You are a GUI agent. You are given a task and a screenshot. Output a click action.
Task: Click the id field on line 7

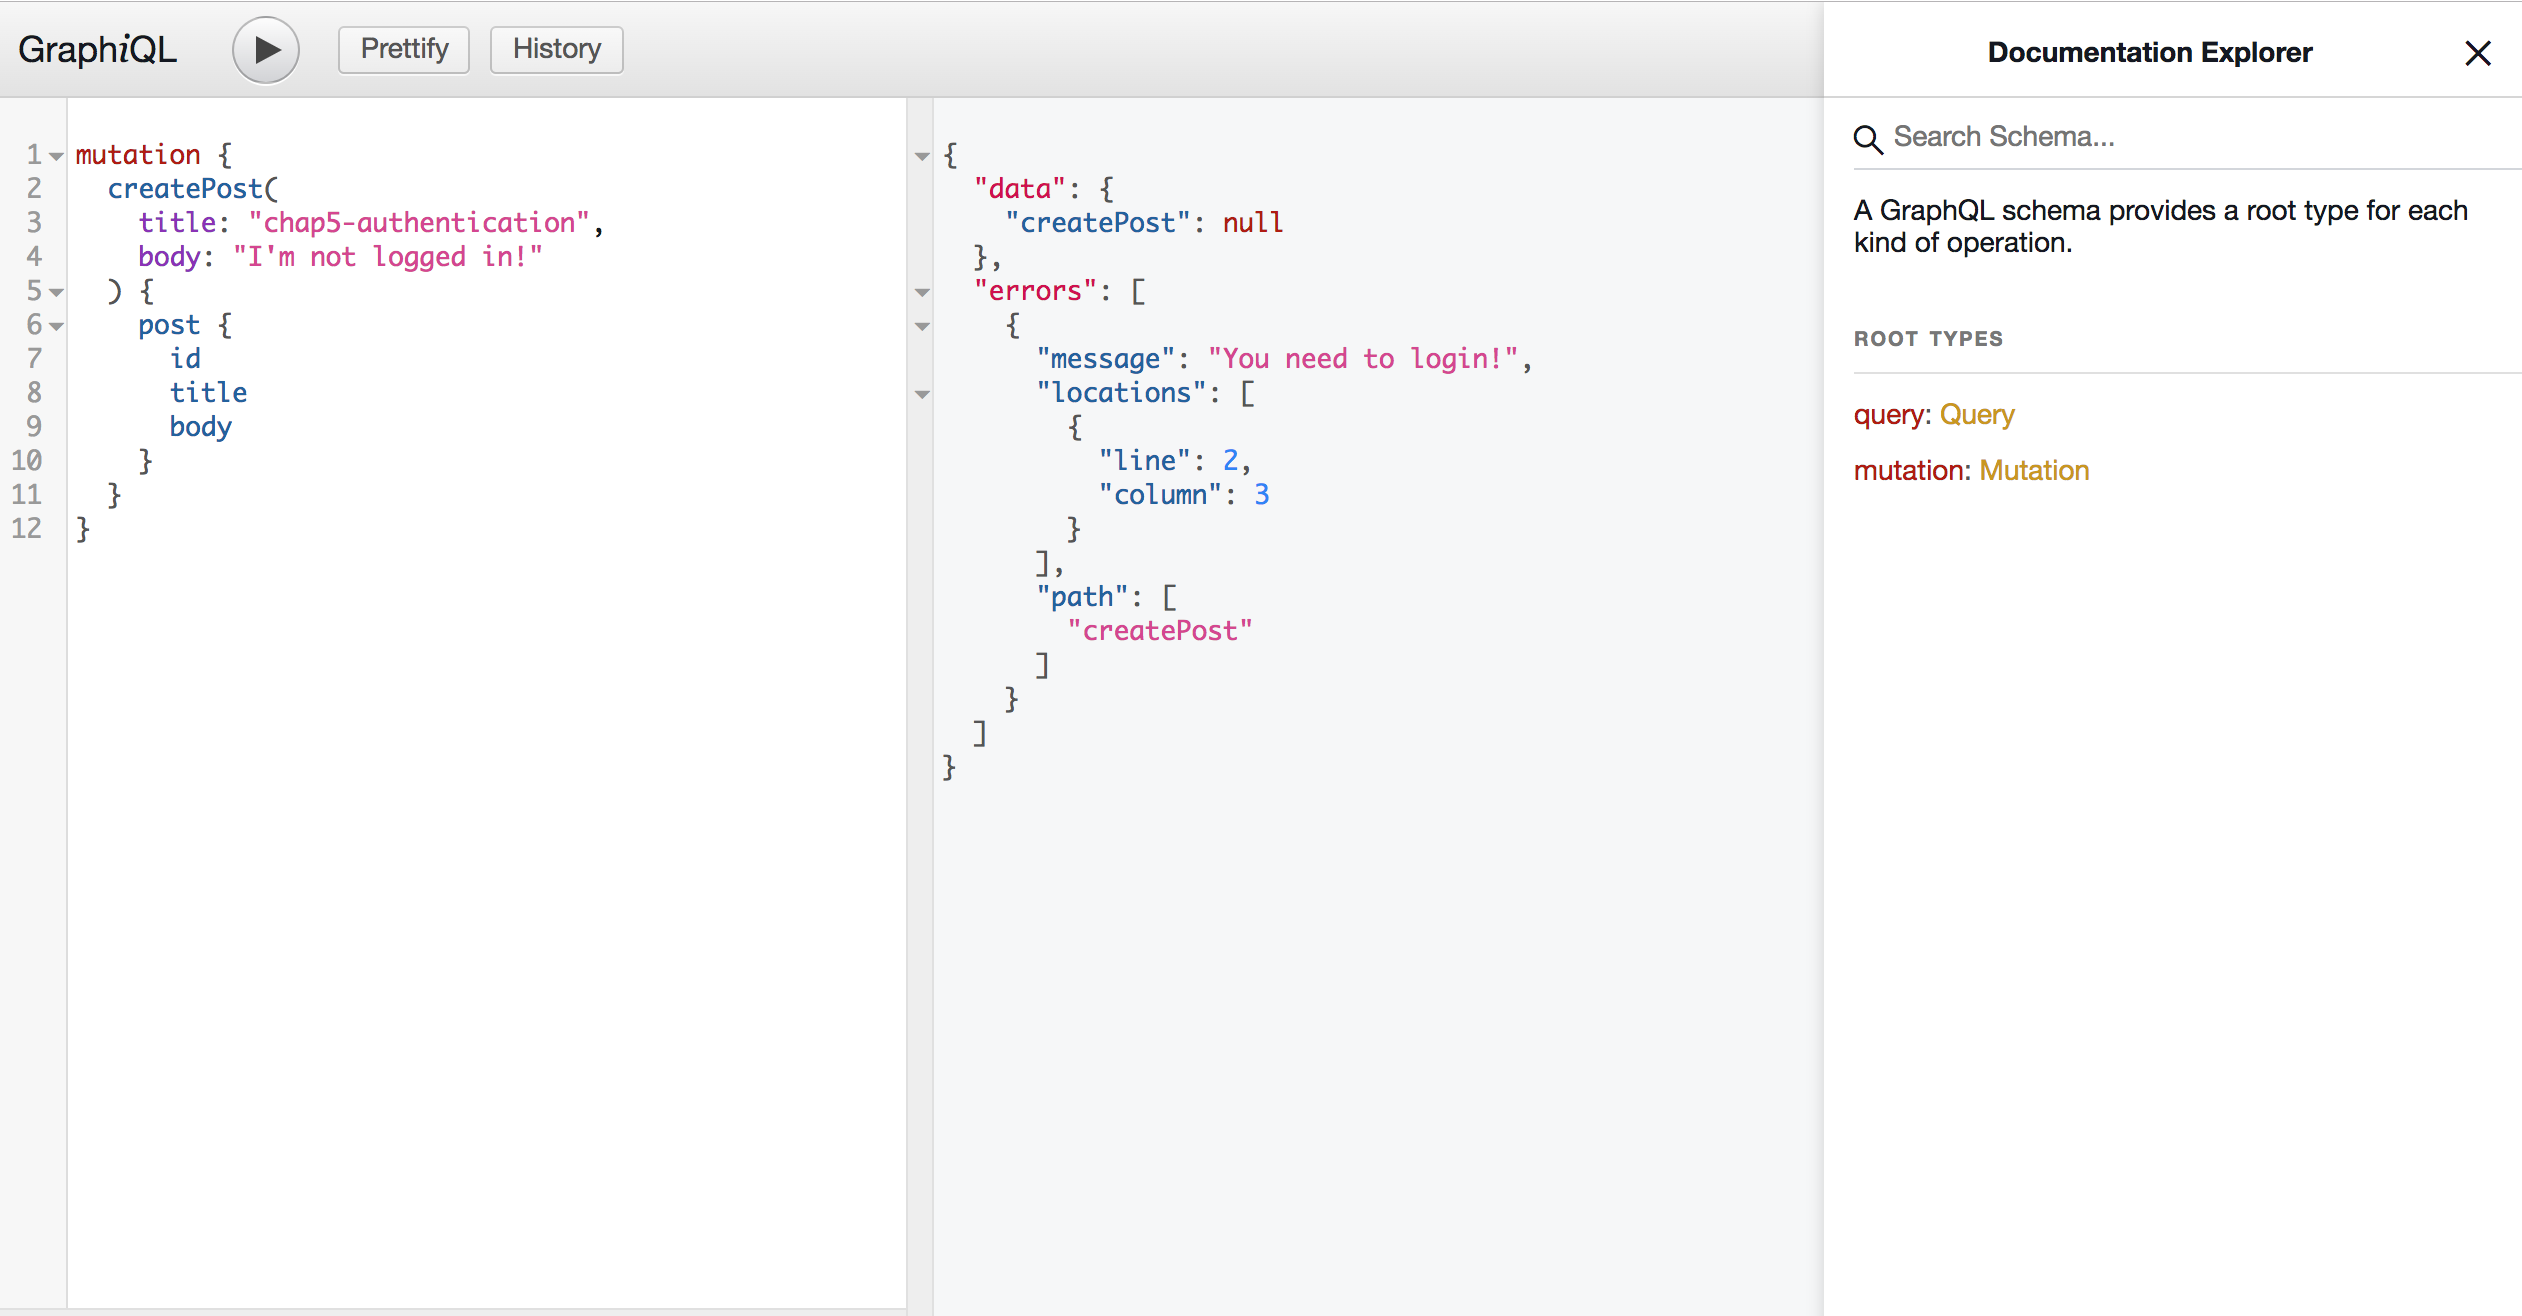185,359
